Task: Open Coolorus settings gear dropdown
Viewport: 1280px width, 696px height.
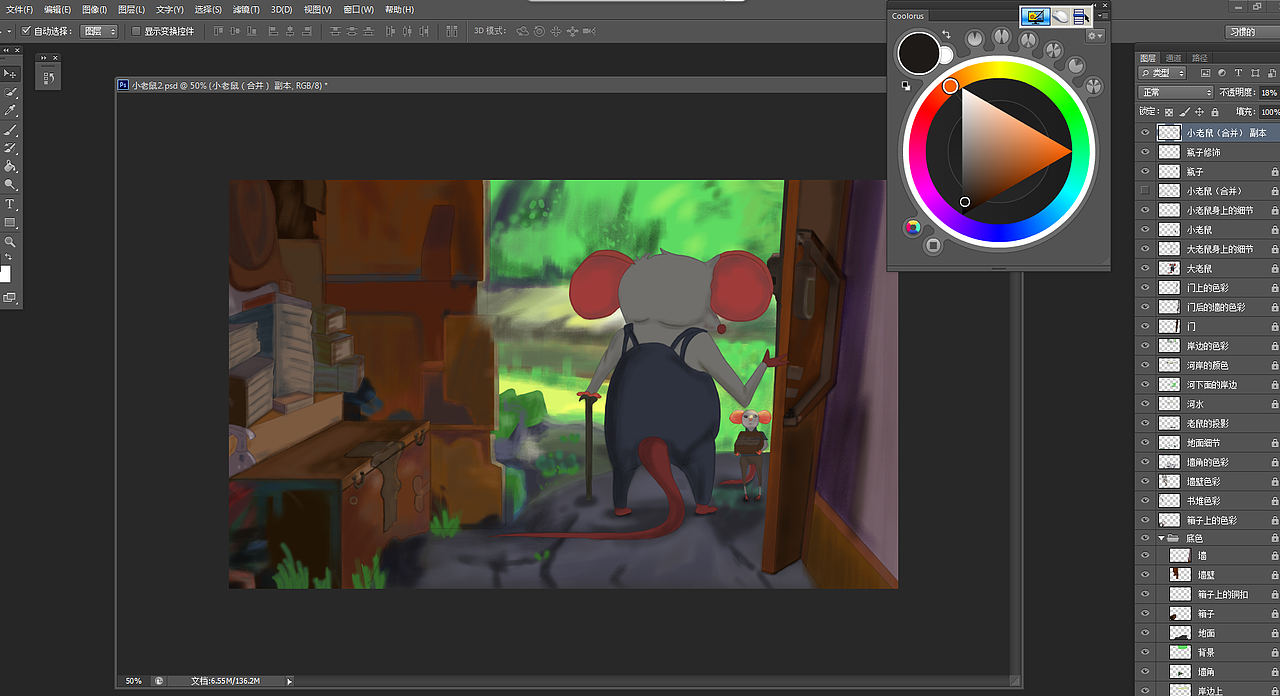Action: pos(1095,35)
